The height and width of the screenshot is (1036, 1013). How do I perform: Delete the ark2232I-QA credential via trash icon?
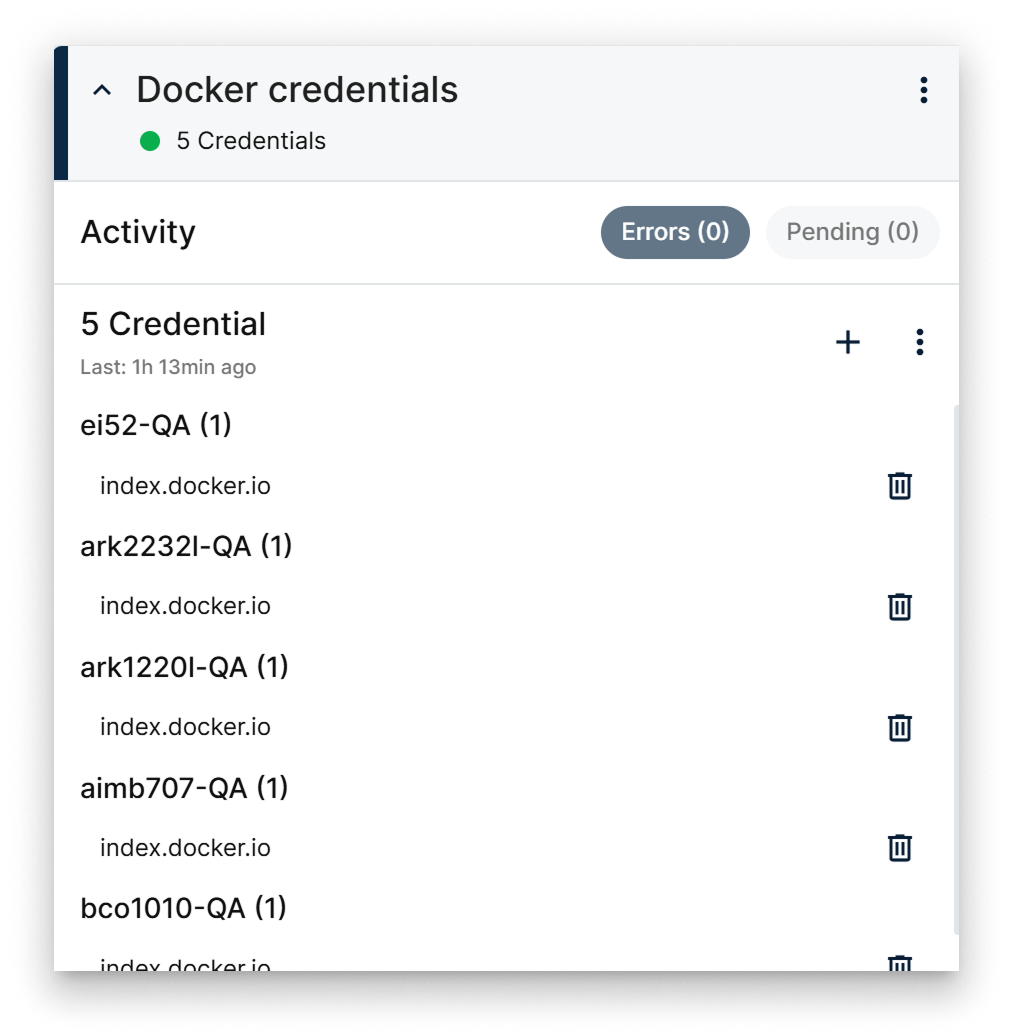tap(899, 606)
